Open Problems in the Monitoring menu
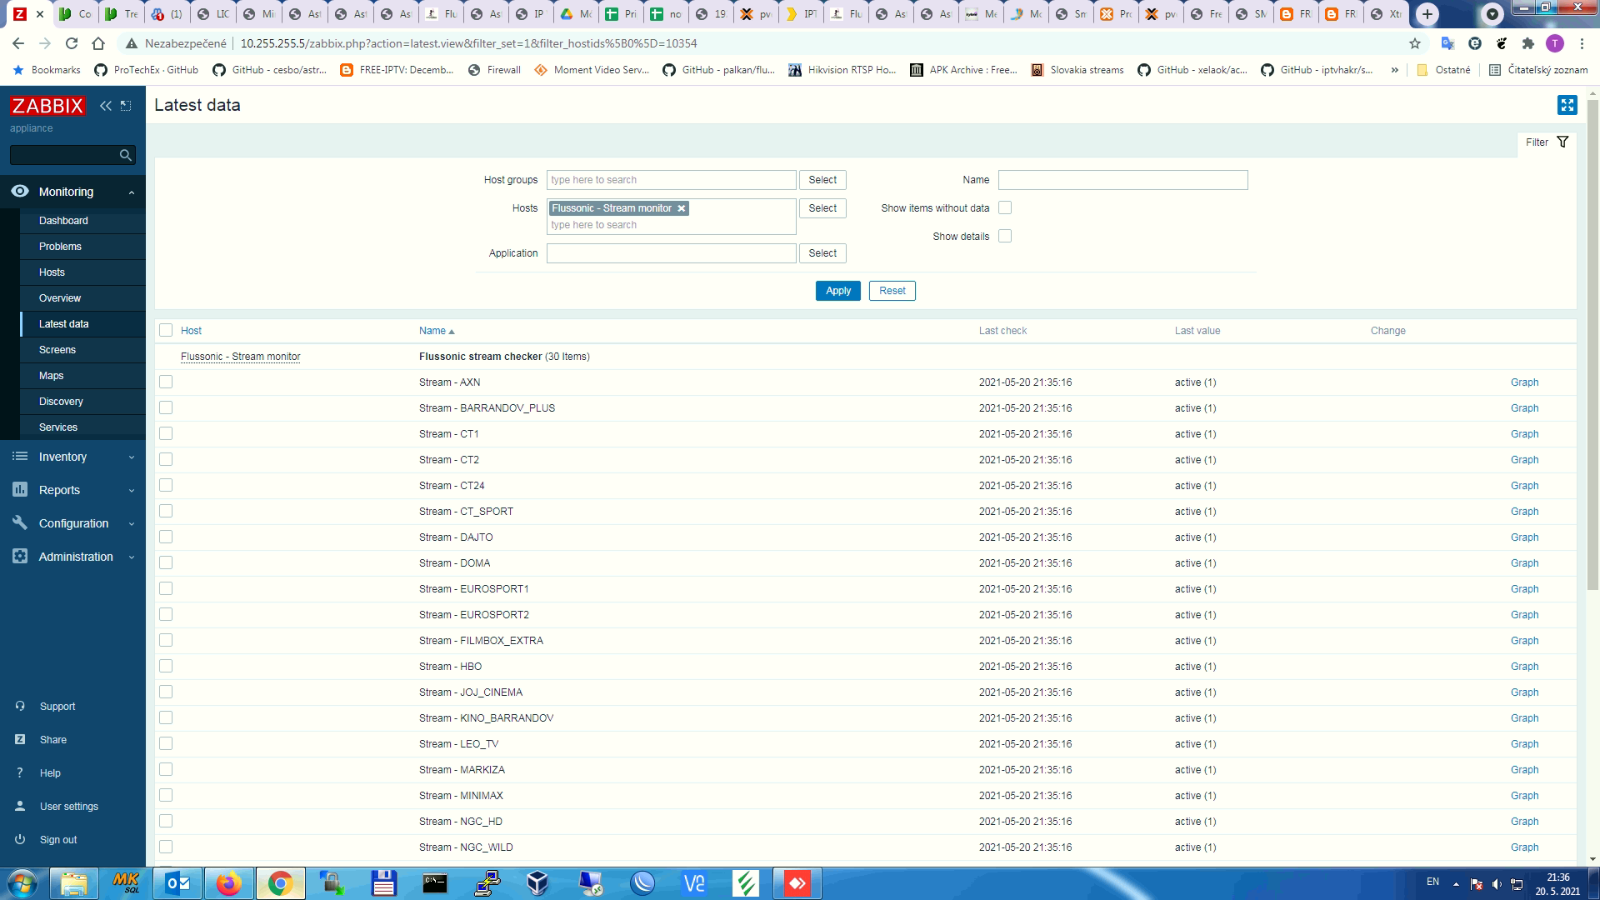This screenshot has height=900, width=1600. click(x=60, y=247)
